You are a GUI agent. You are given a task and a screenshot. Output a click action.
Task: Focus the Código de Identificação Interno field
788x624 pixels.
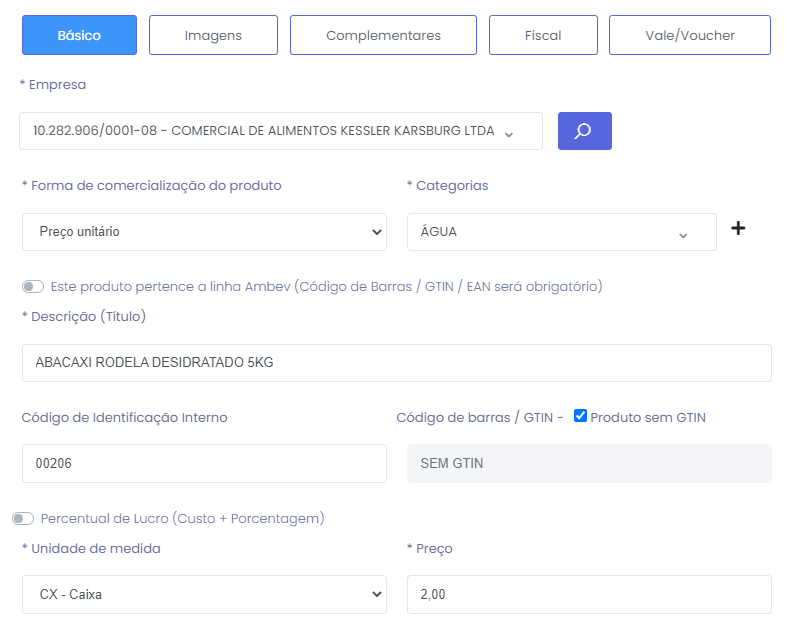204,463
